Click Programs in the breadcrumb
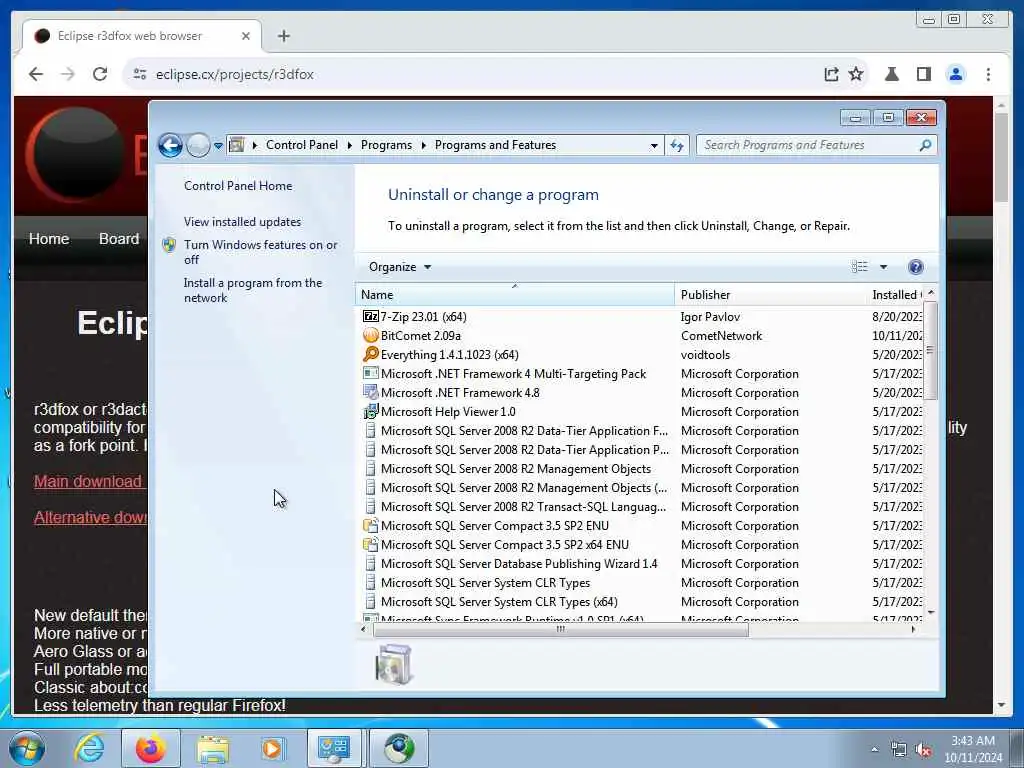Viewport: 1024px width, 768px height. [386, 145]
